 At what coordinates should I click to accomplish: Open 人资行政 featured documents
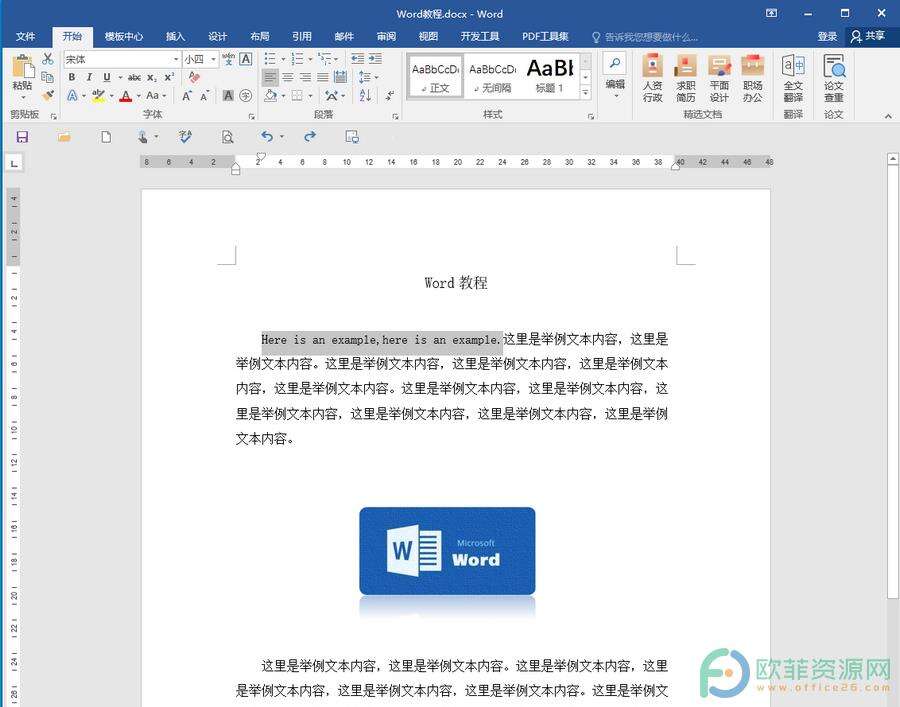click(x=653, y=78)
